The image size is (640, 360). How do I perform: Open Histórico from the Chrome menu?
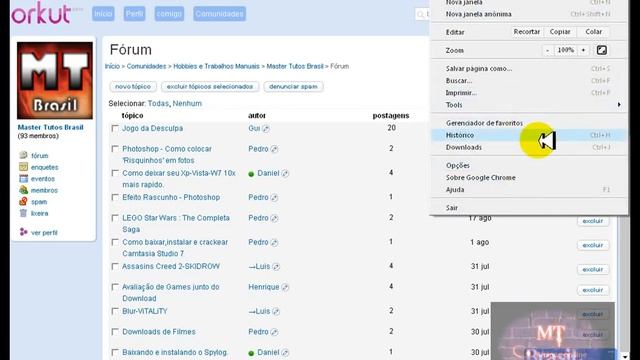[x=529, y=135]
